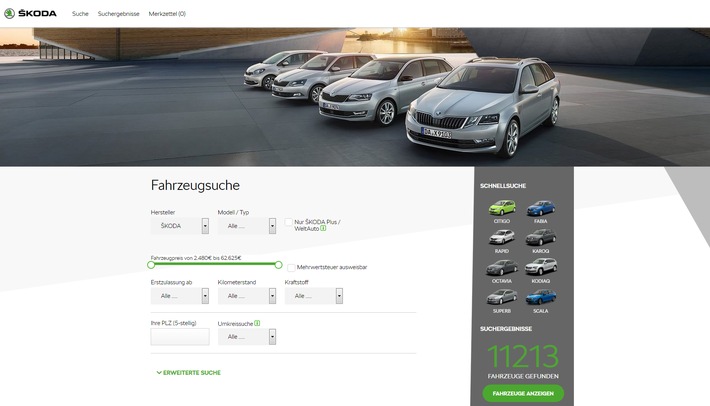Click the ŠKODA logo in header

(x=30, y=14)
